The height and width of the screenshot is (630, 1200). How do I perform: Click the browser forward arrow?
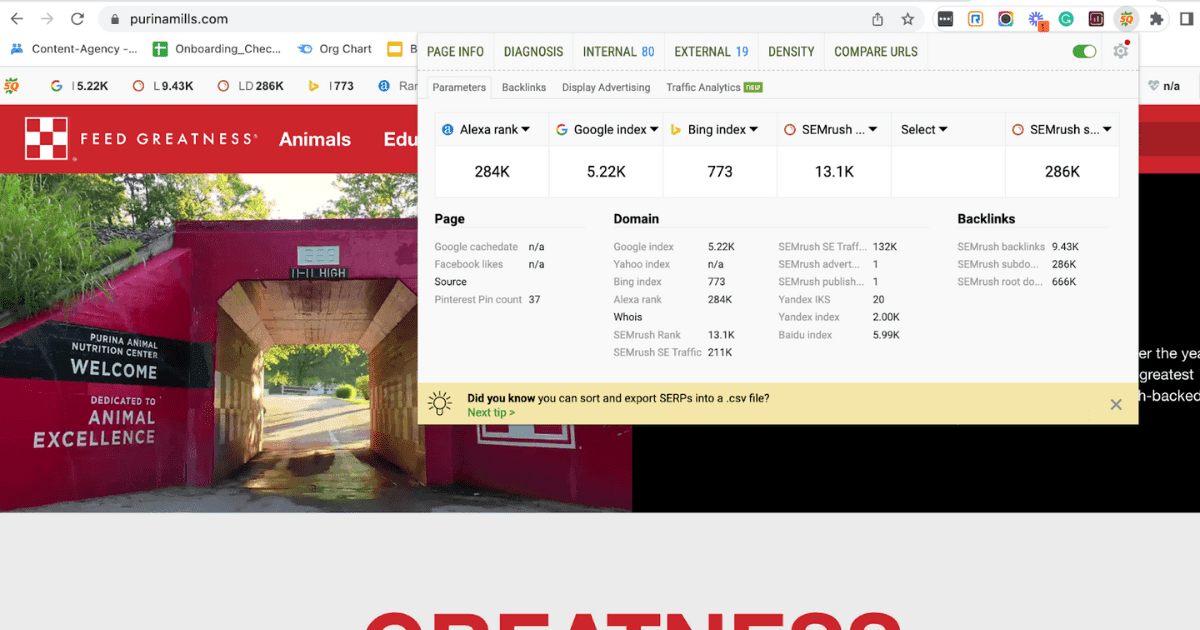47,18
